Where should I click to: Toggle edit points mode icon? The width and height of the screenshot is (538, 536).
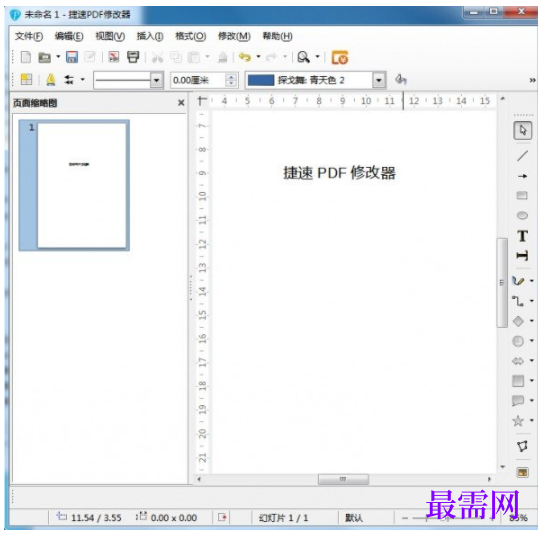point(522,446)
